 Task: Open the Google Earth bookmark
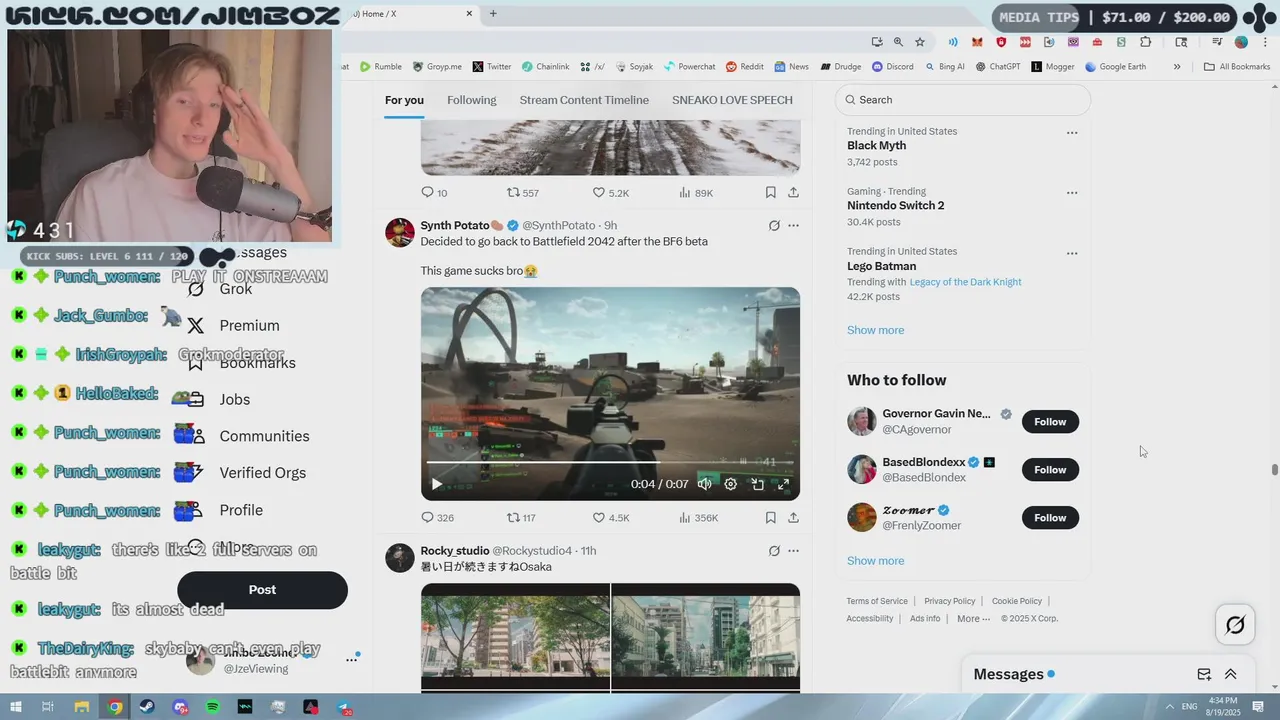click(x=1115, y=67)
